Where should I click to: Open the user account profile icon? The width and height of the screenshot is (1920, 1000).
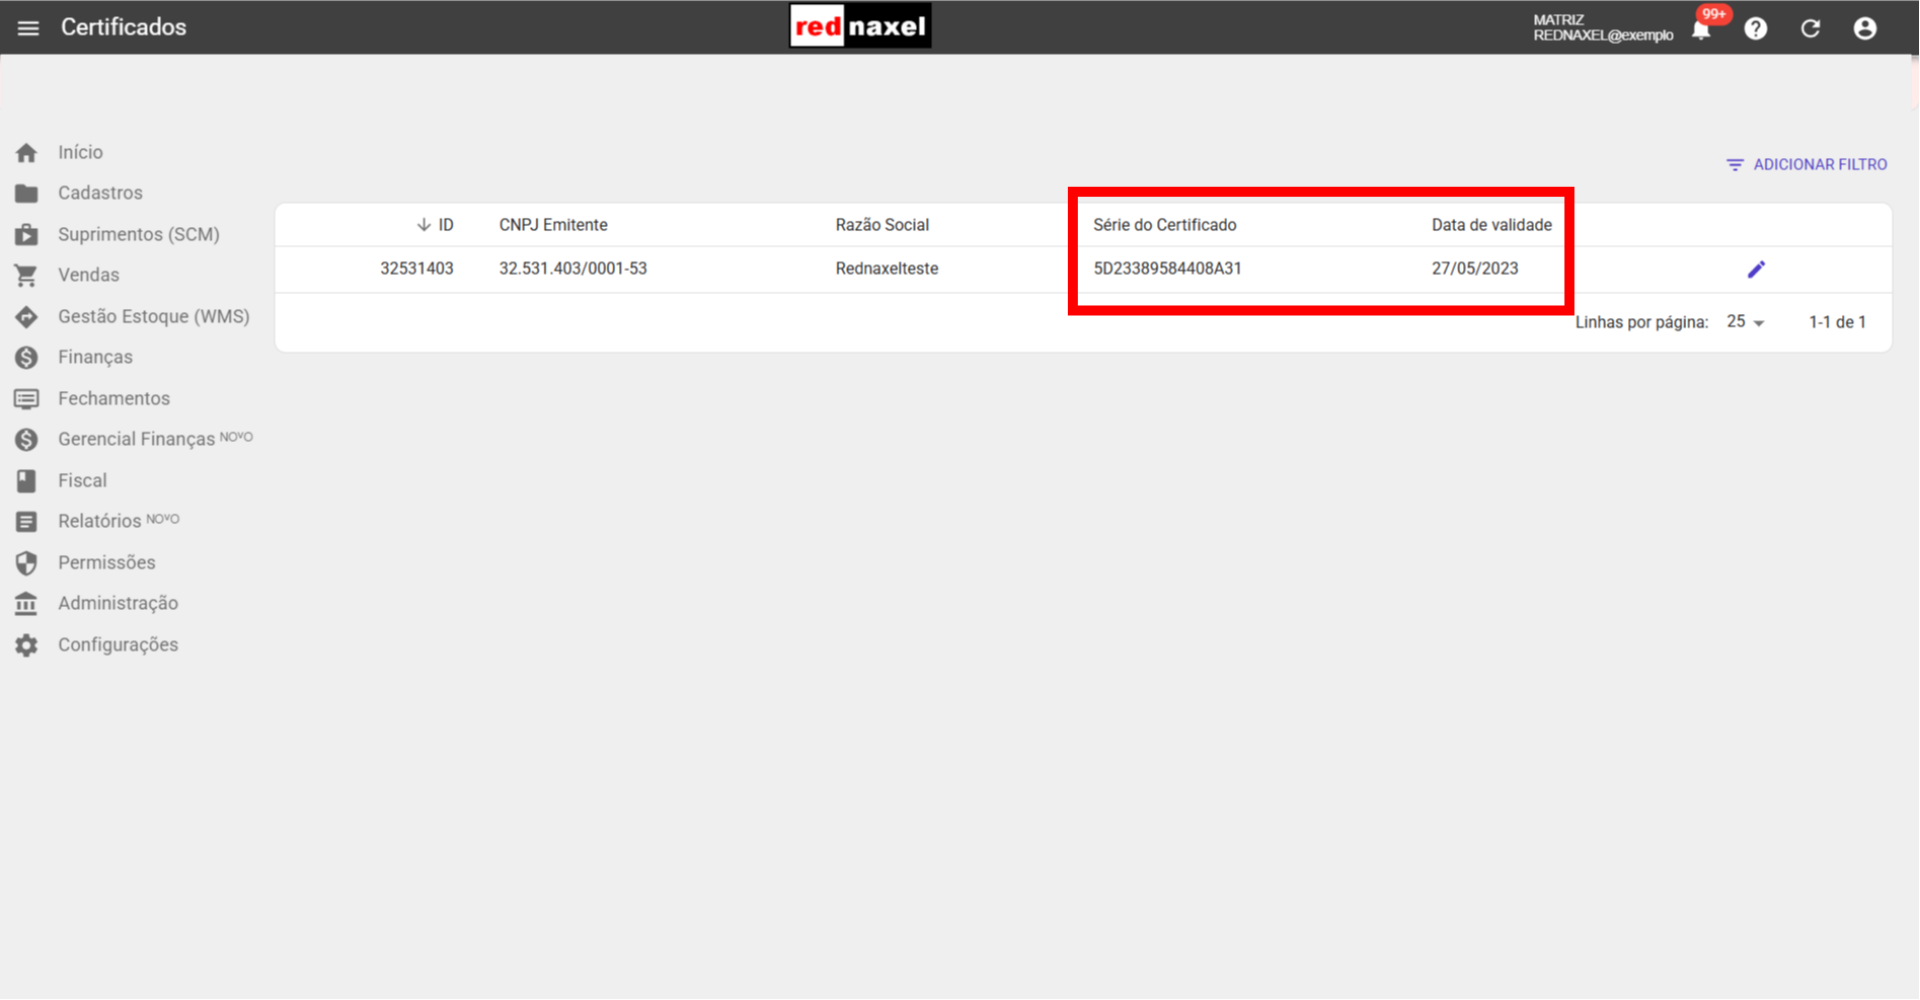1865,28
